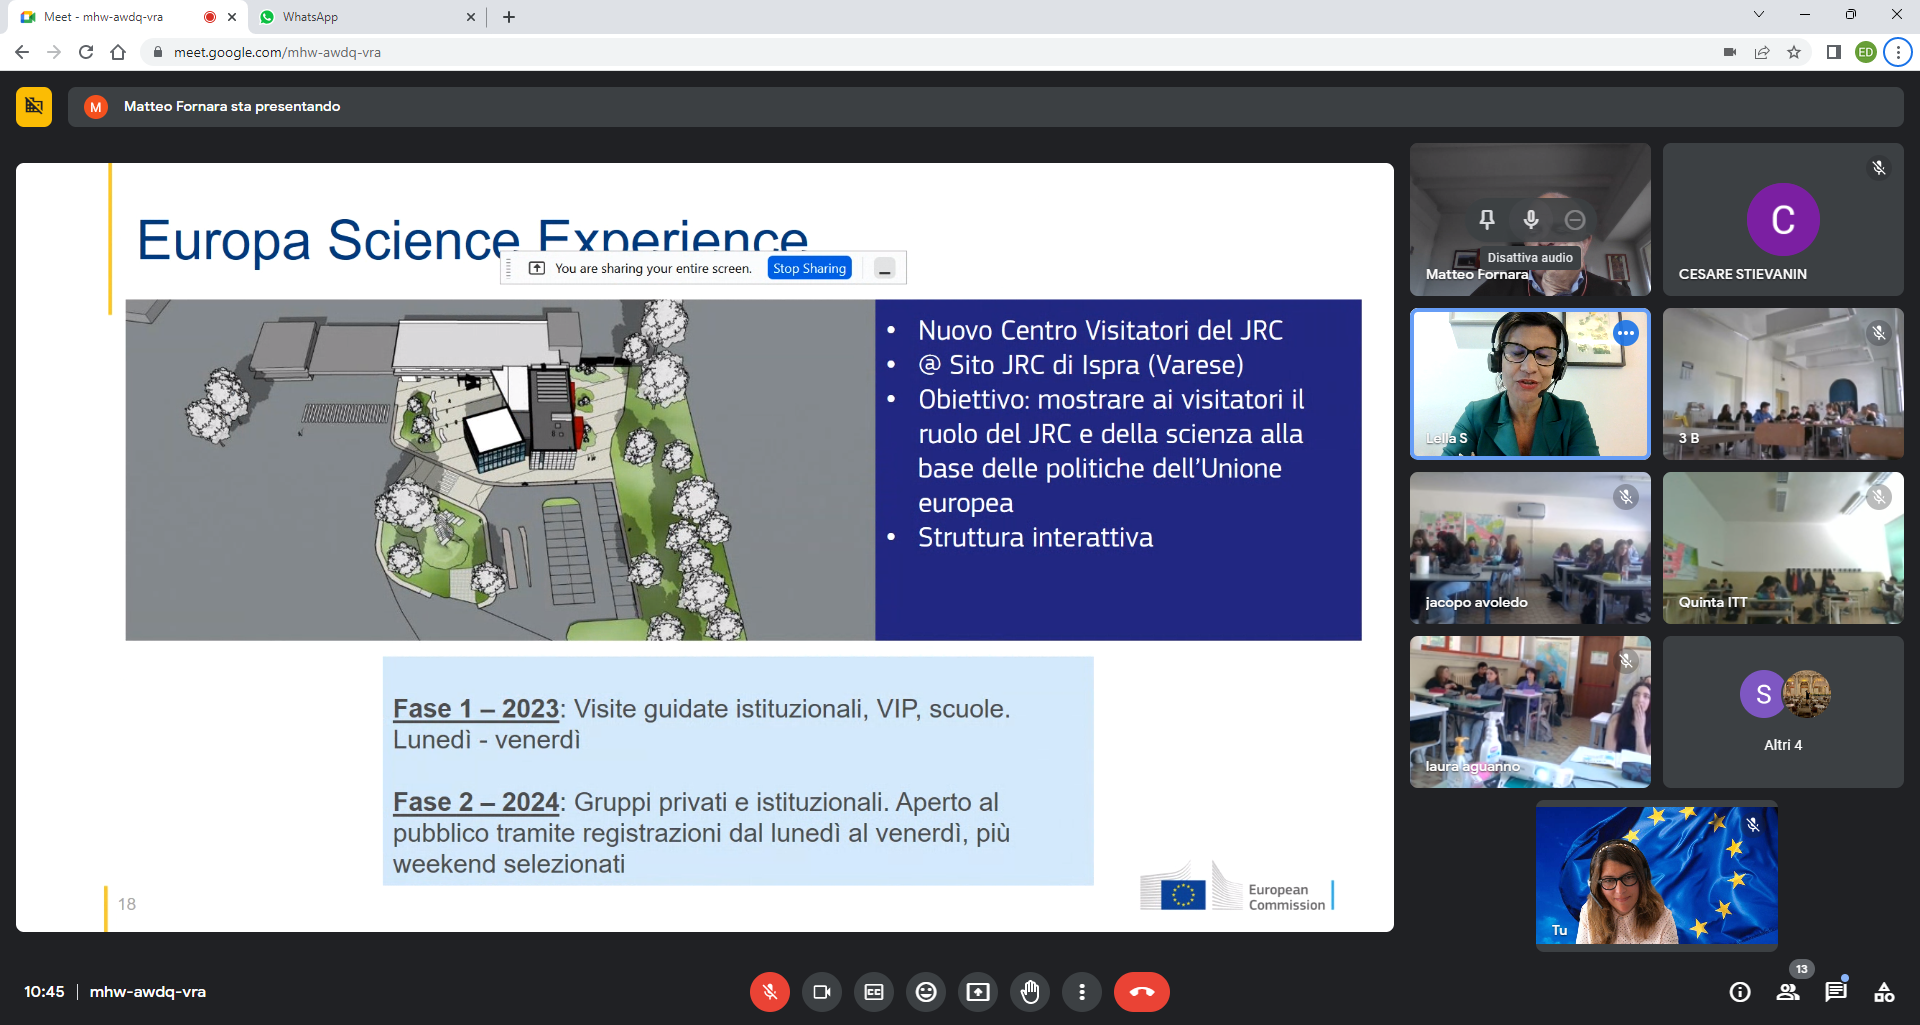Click your own Tu self-view tile

pyautogui.click(x=1657, y=876)
